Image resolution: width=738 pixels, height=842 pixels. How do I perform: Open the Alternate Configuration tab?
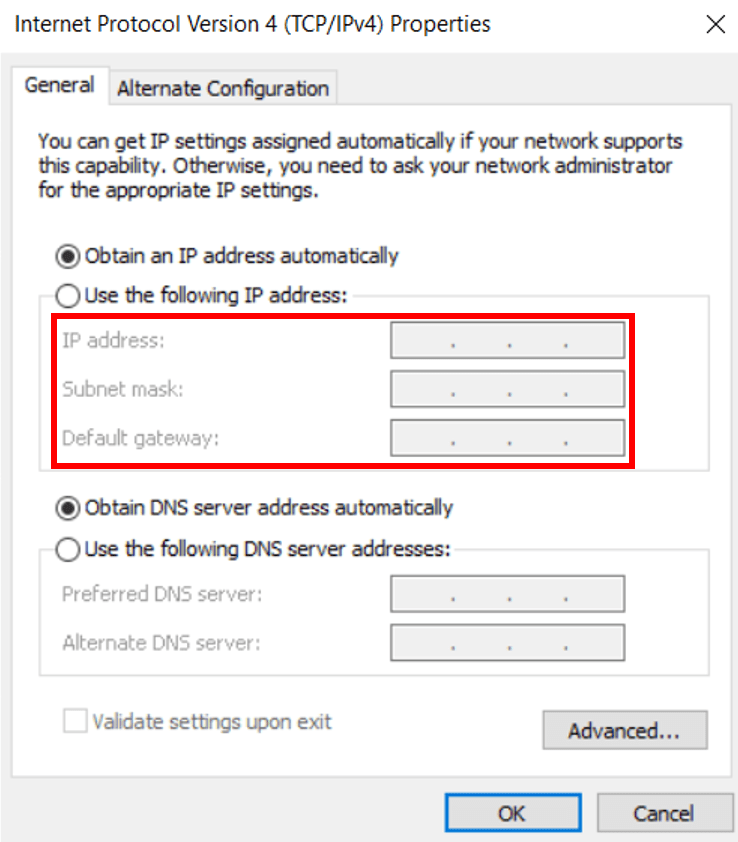pyautogui.click(x=223, y=88)
